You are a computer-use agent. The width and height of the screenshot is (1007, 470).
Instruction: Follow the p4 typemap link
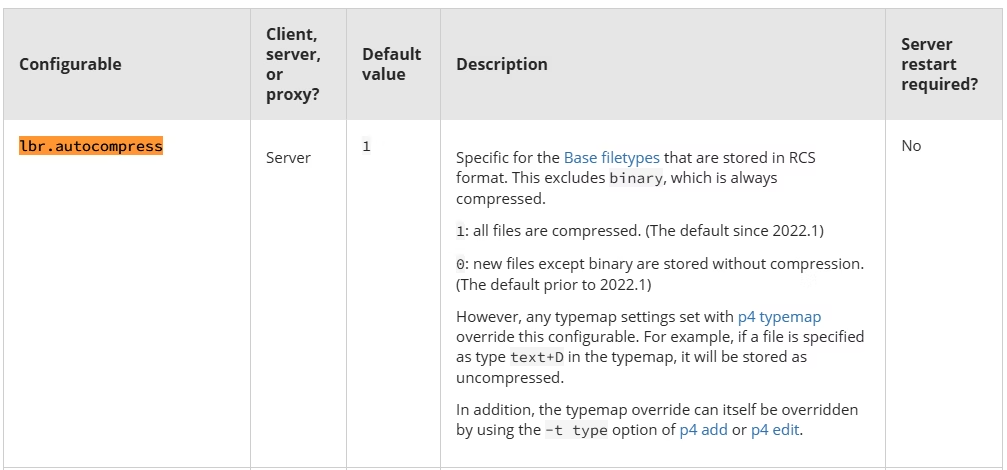pos(779,317)
